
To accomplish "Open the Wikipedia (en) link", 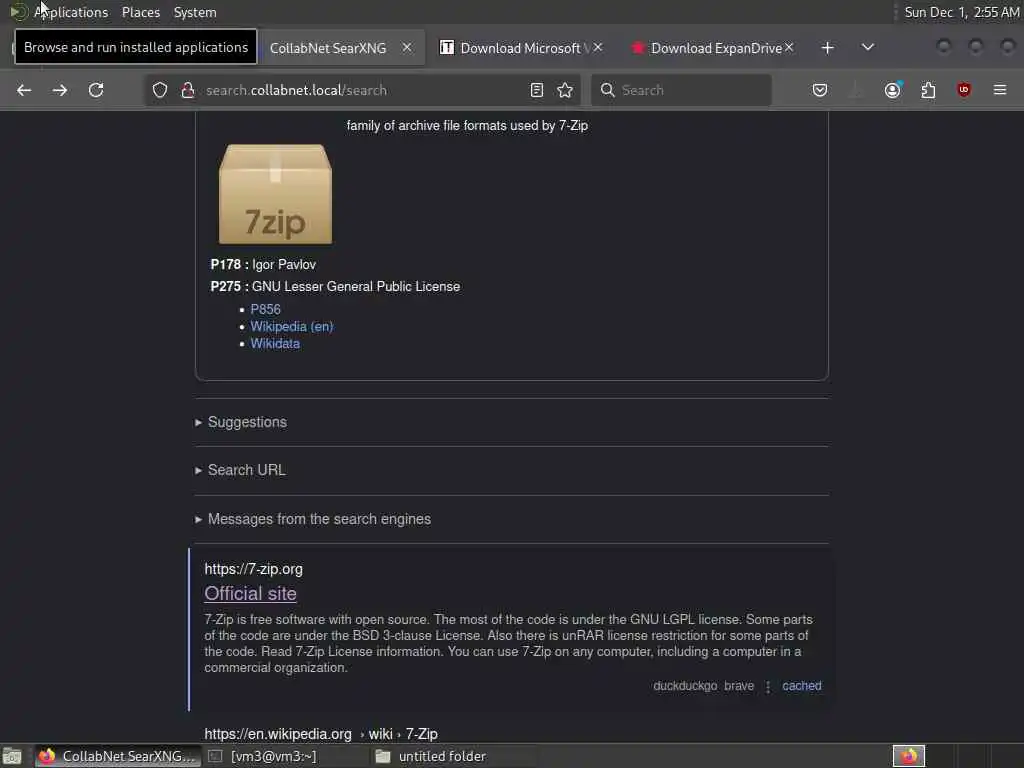I will (292, 327).
